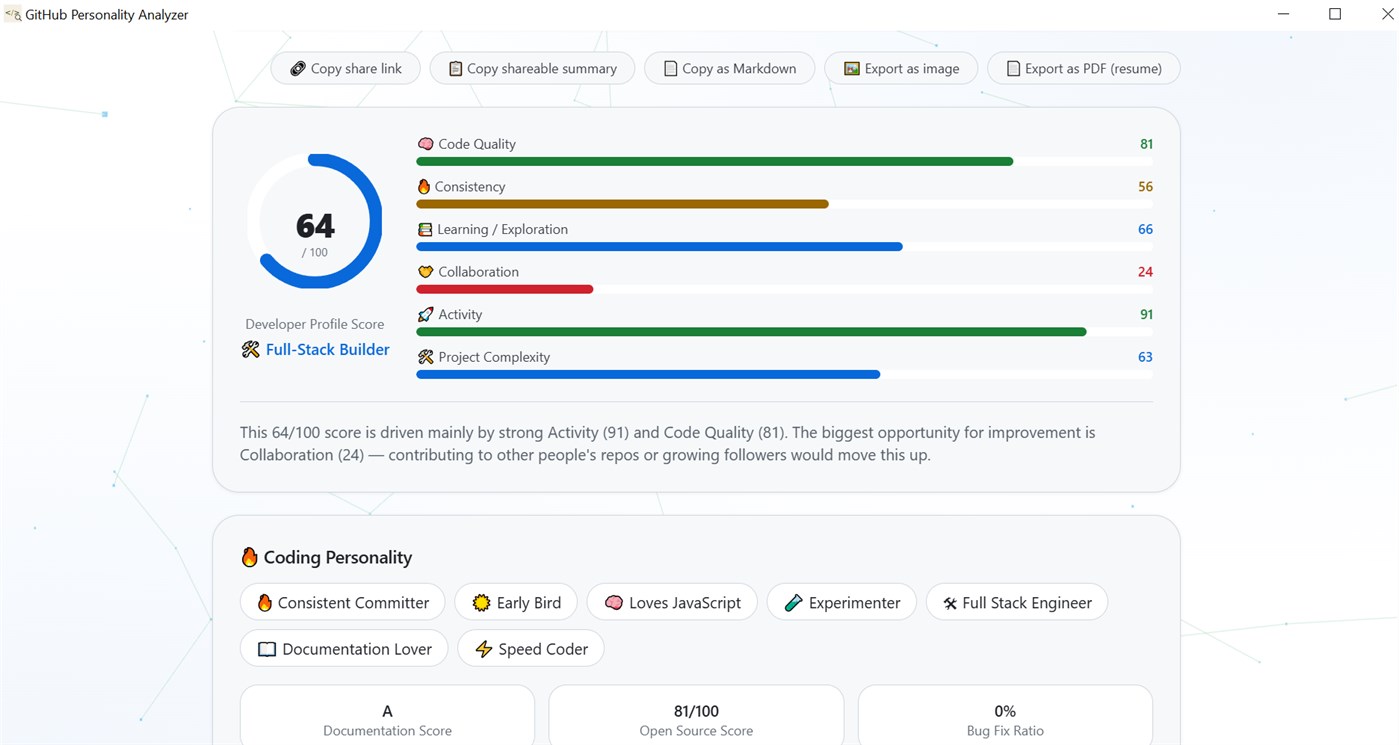The width and height of the screenshot is (1399, 745).
Task: Select the Full Stack Engineer badge
Action: 1017,603
